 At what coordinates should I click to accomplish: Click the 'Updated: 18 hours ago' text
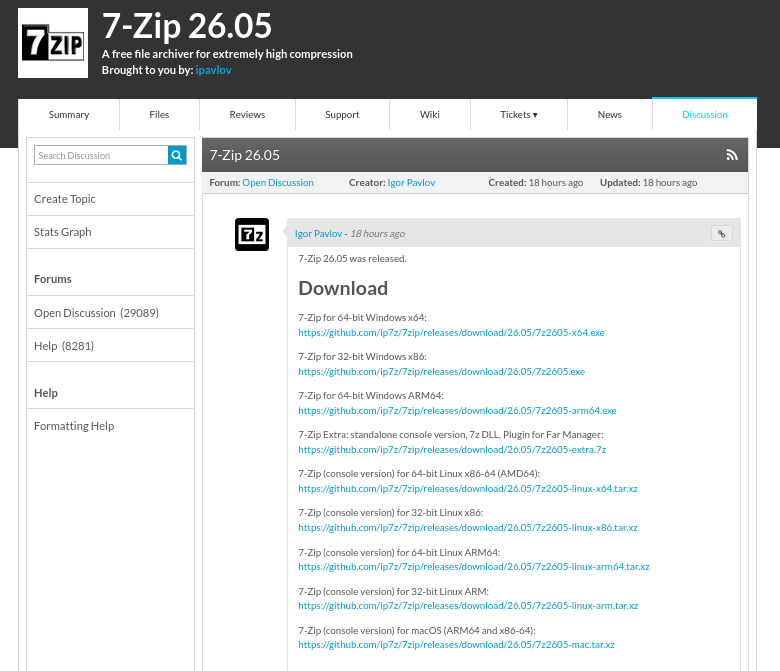(648, 183)
